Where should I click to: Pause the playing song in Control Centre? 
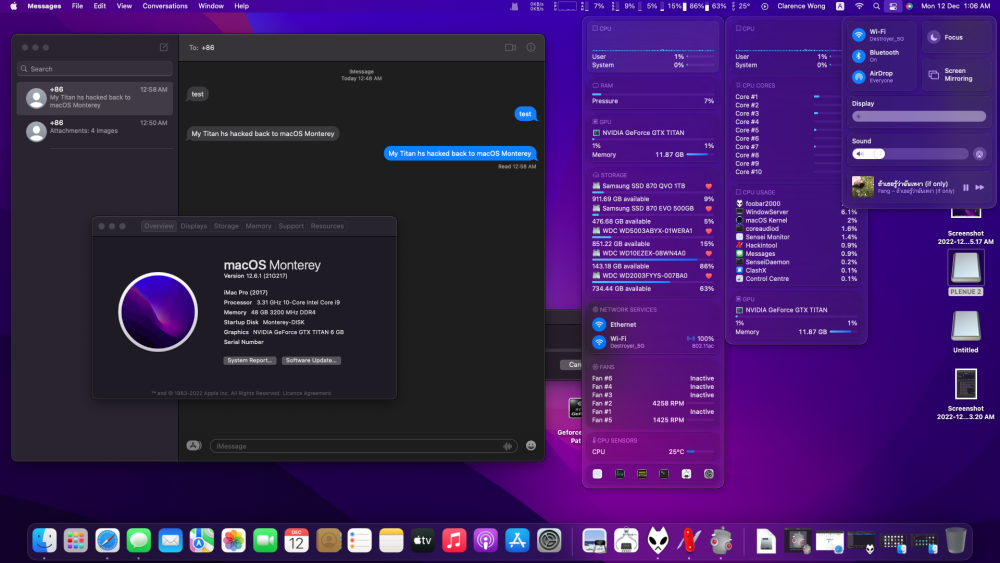(x=966, y=187)
